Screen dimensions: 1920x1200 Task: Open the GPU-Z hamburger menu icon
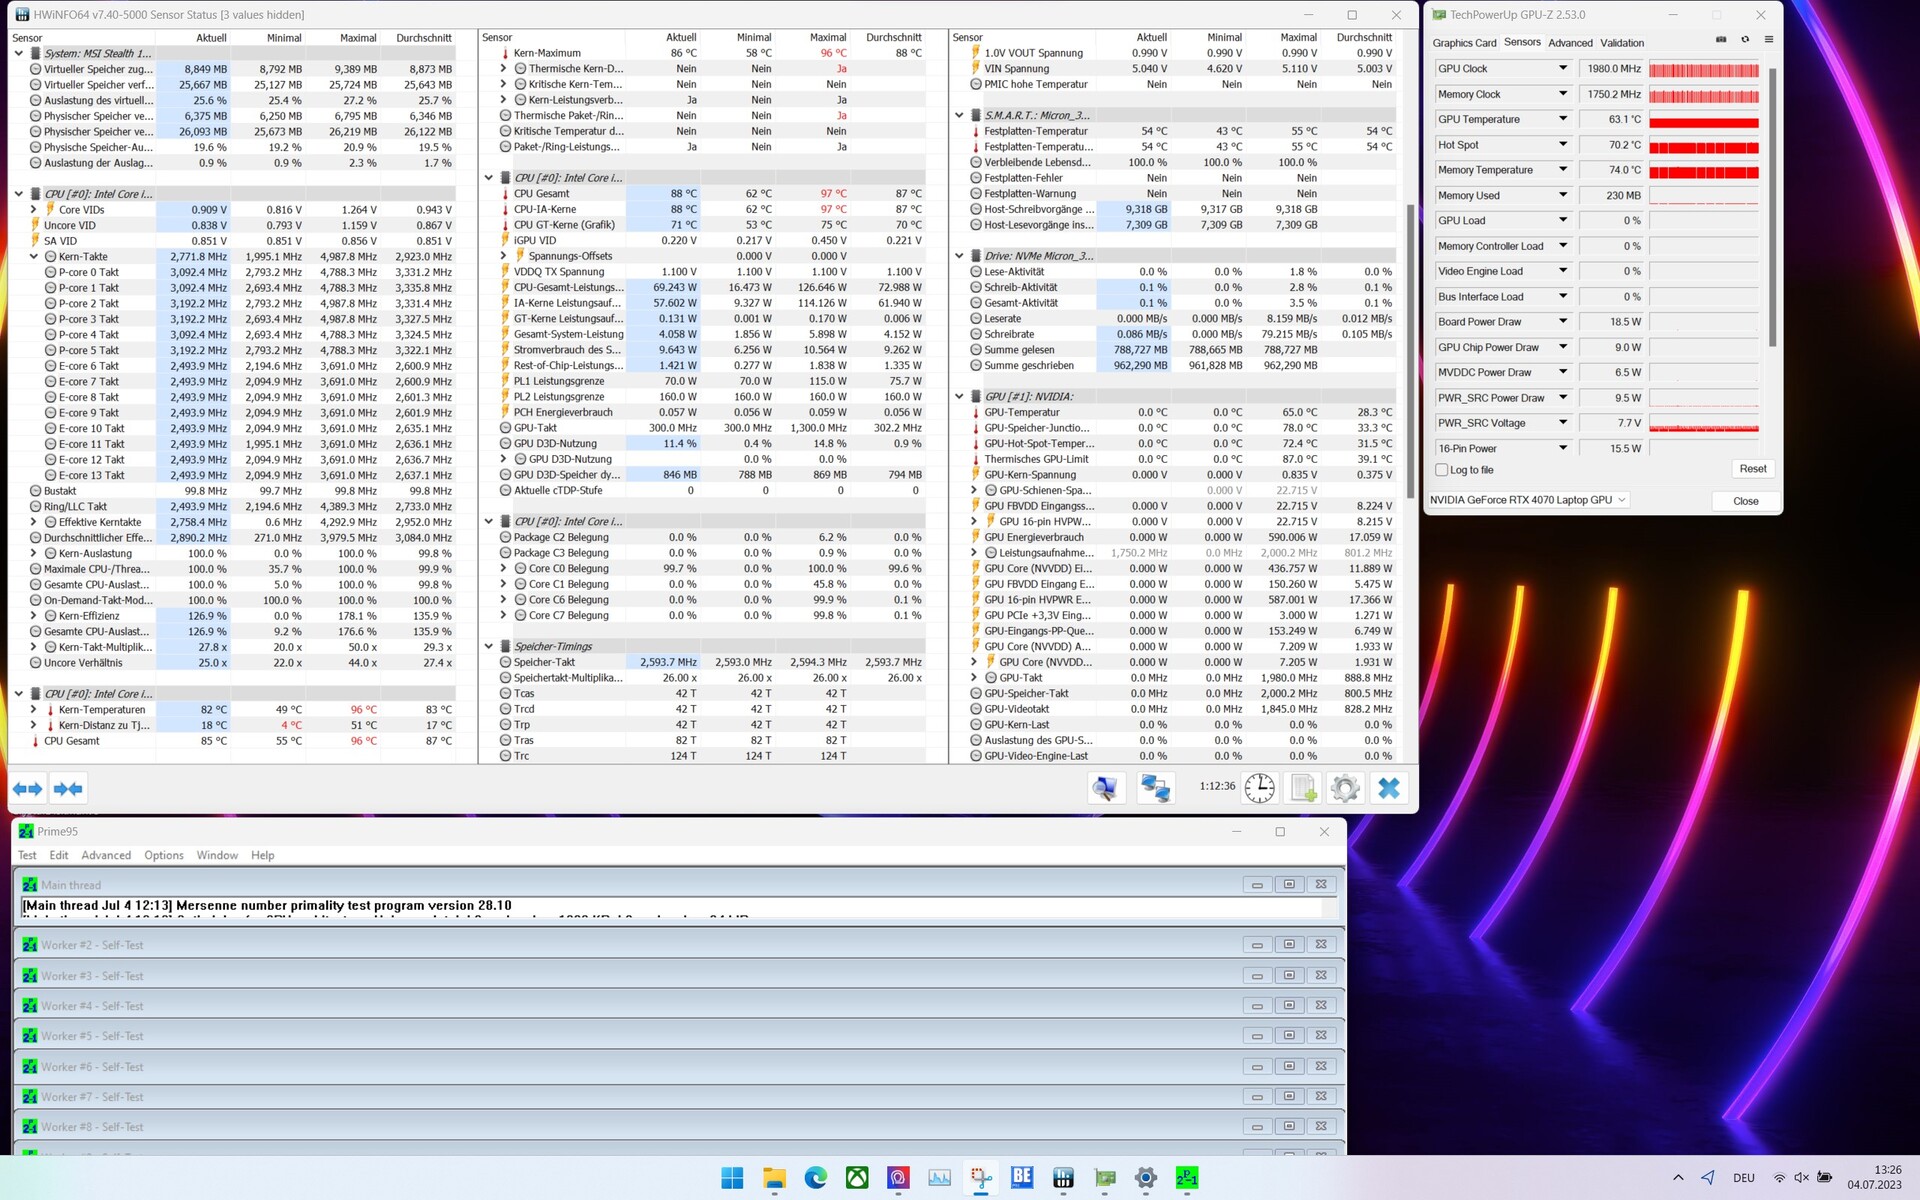click(x=1768, y=40)
